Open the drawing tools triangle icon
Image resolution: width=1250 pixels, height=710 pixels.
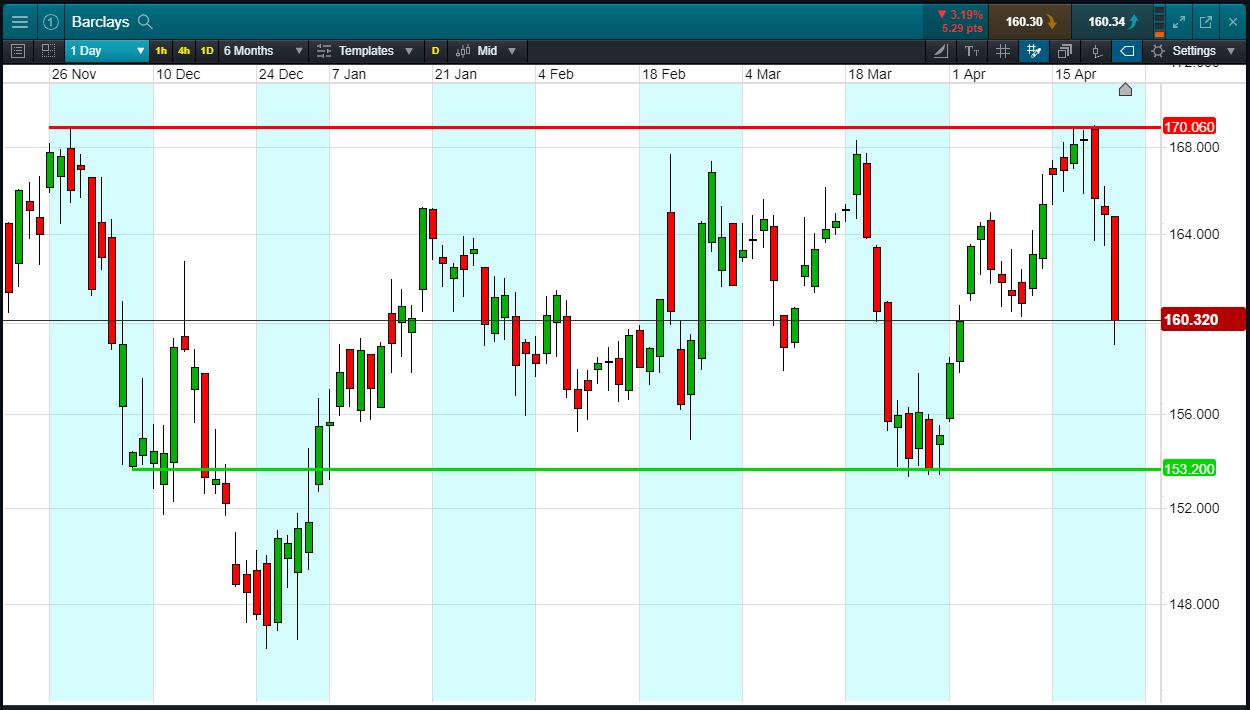click(941, 51)
